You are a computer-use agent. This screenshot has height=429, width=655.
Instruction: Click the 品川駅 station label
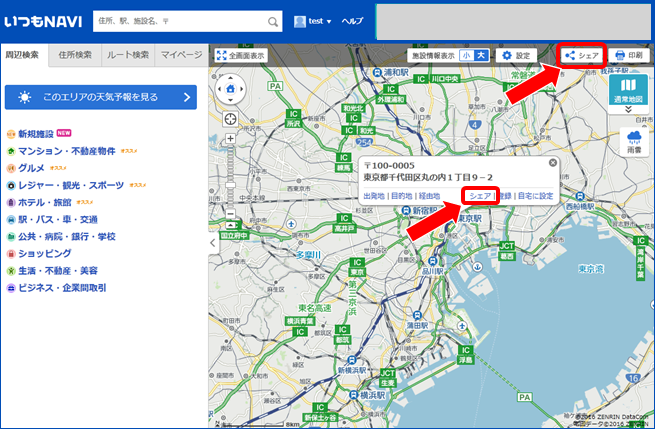pyautogui.click(x=432, y=271)
